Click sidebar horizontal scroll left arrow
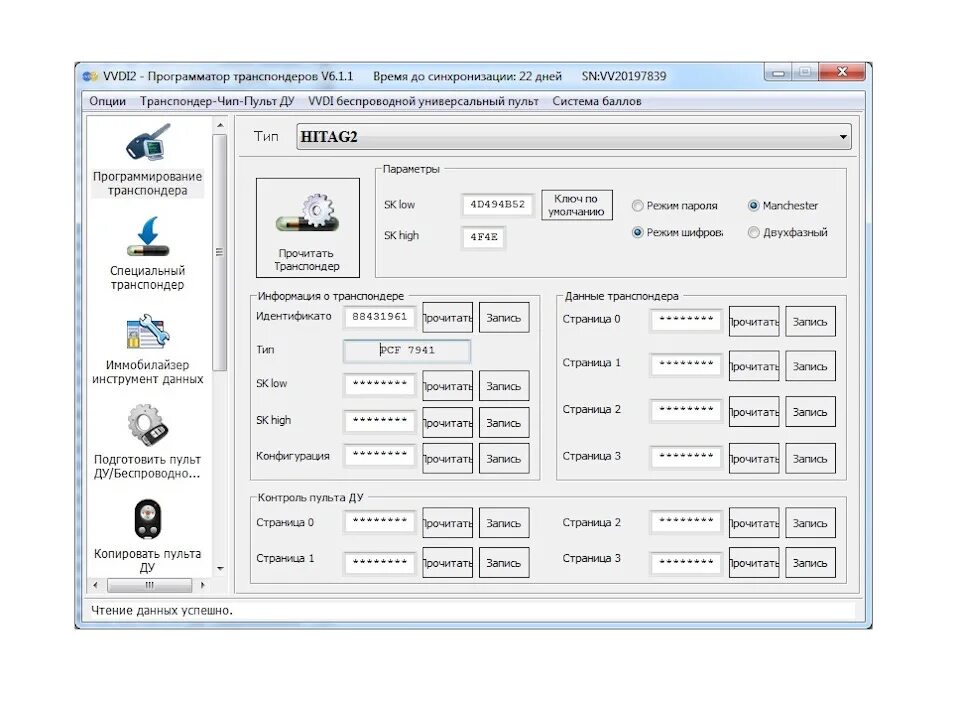960x701 pixels. pyautogui.click(x=95, y=585)
